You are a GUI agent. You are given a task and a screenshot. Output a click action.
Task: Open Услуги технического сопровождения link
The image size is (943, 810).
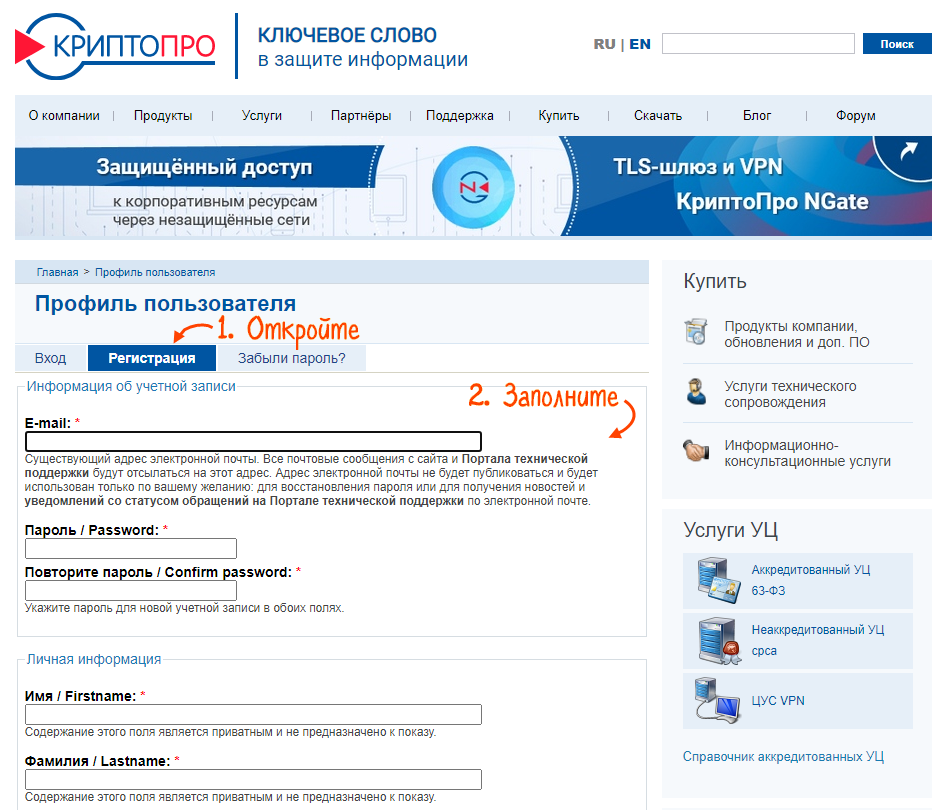(x=790, y=394)
